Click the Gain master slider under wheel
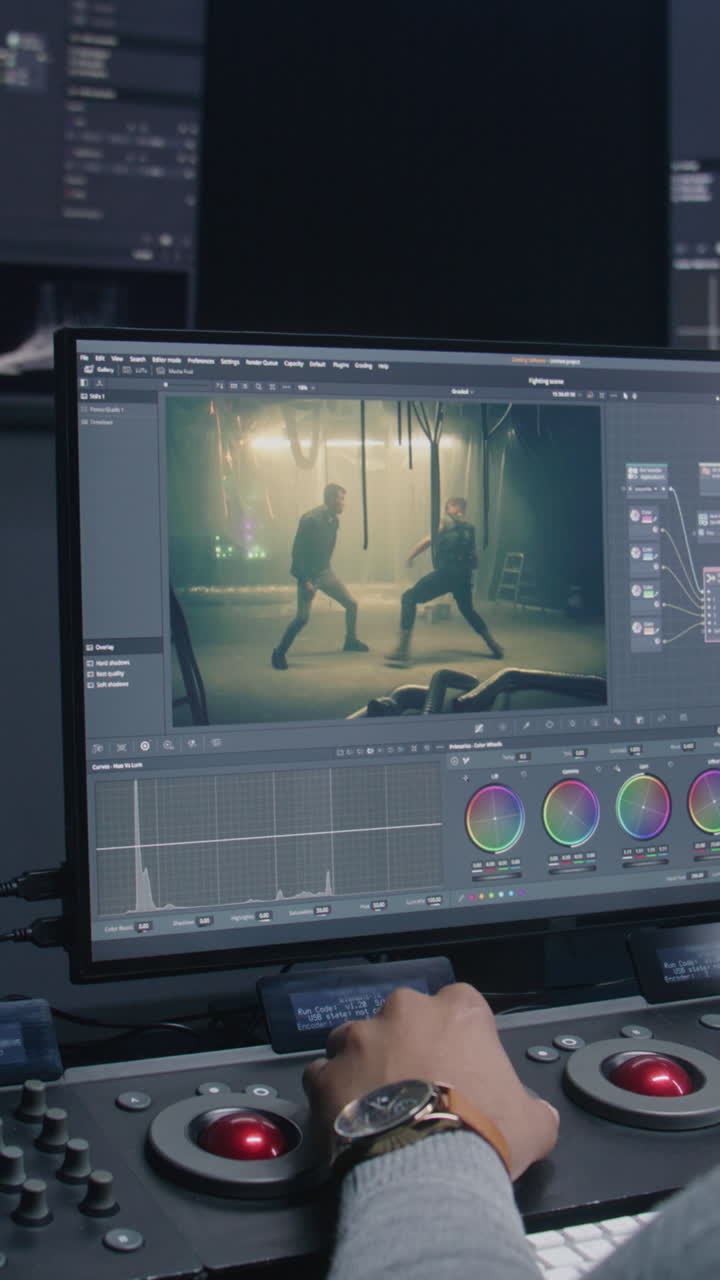 click(x=645, y=863)
